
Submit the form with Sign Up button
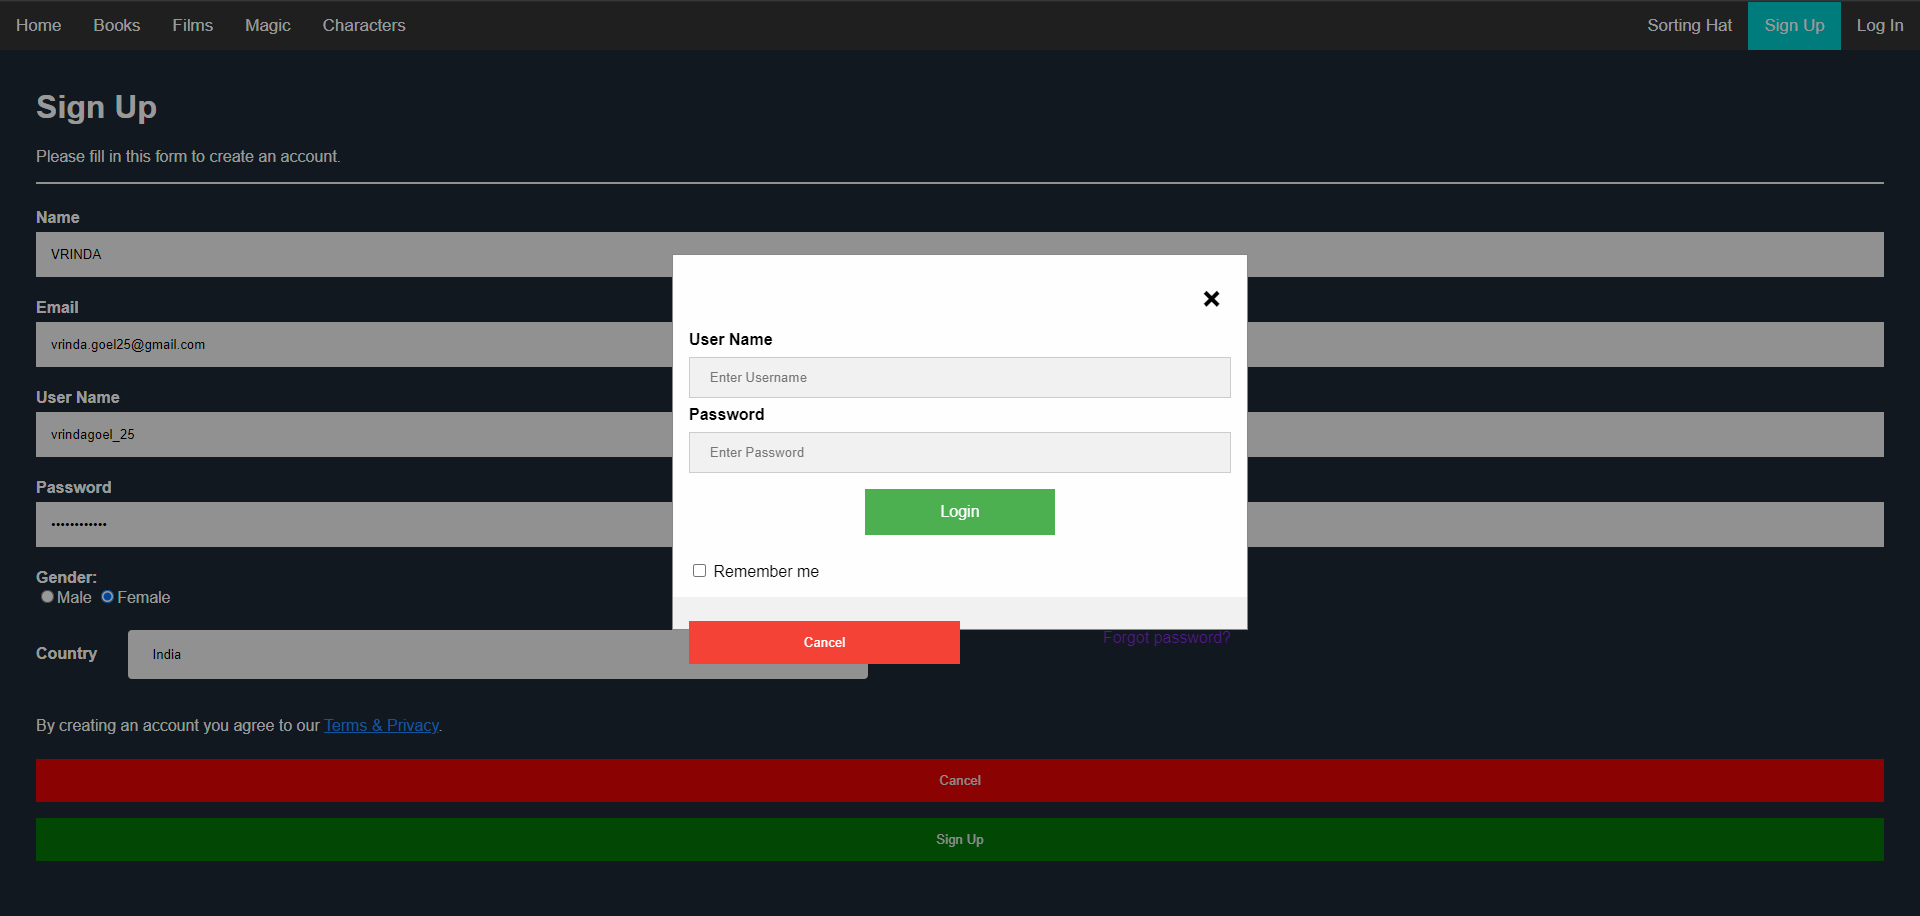pyautogui.click(x=959, y=839)
